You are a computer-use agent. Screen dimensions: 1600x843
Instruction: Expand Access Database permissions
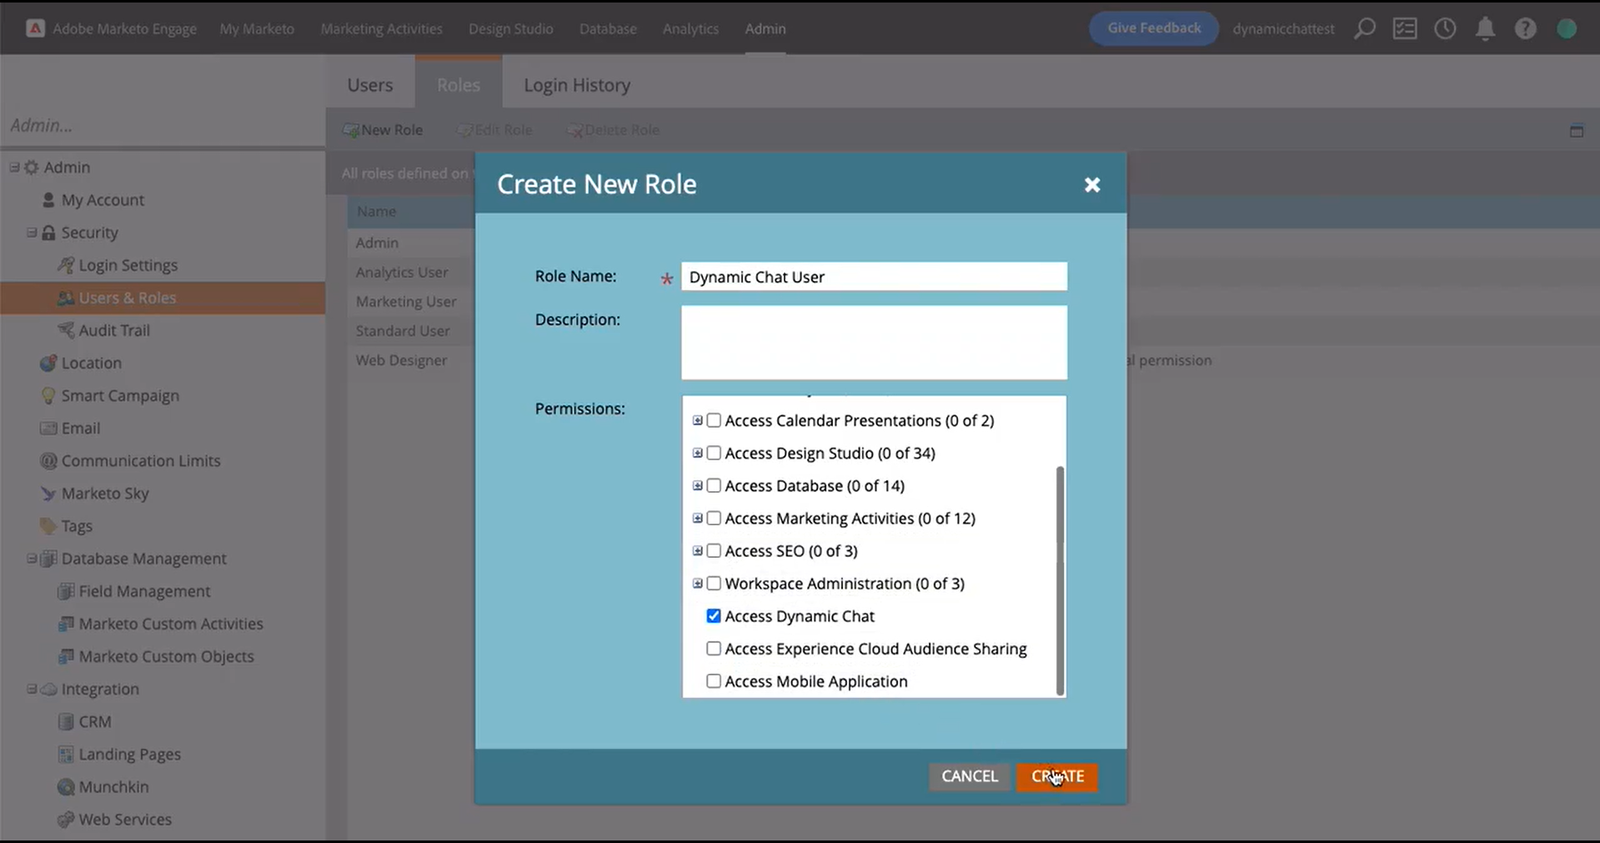tap(698, 486)
